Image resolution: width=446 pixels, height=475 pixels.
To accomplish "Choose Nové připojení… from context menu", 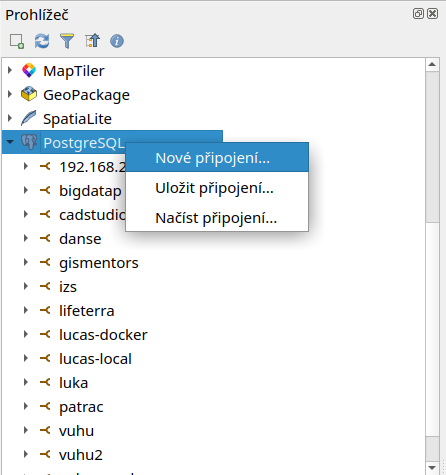I will point(217,158).
